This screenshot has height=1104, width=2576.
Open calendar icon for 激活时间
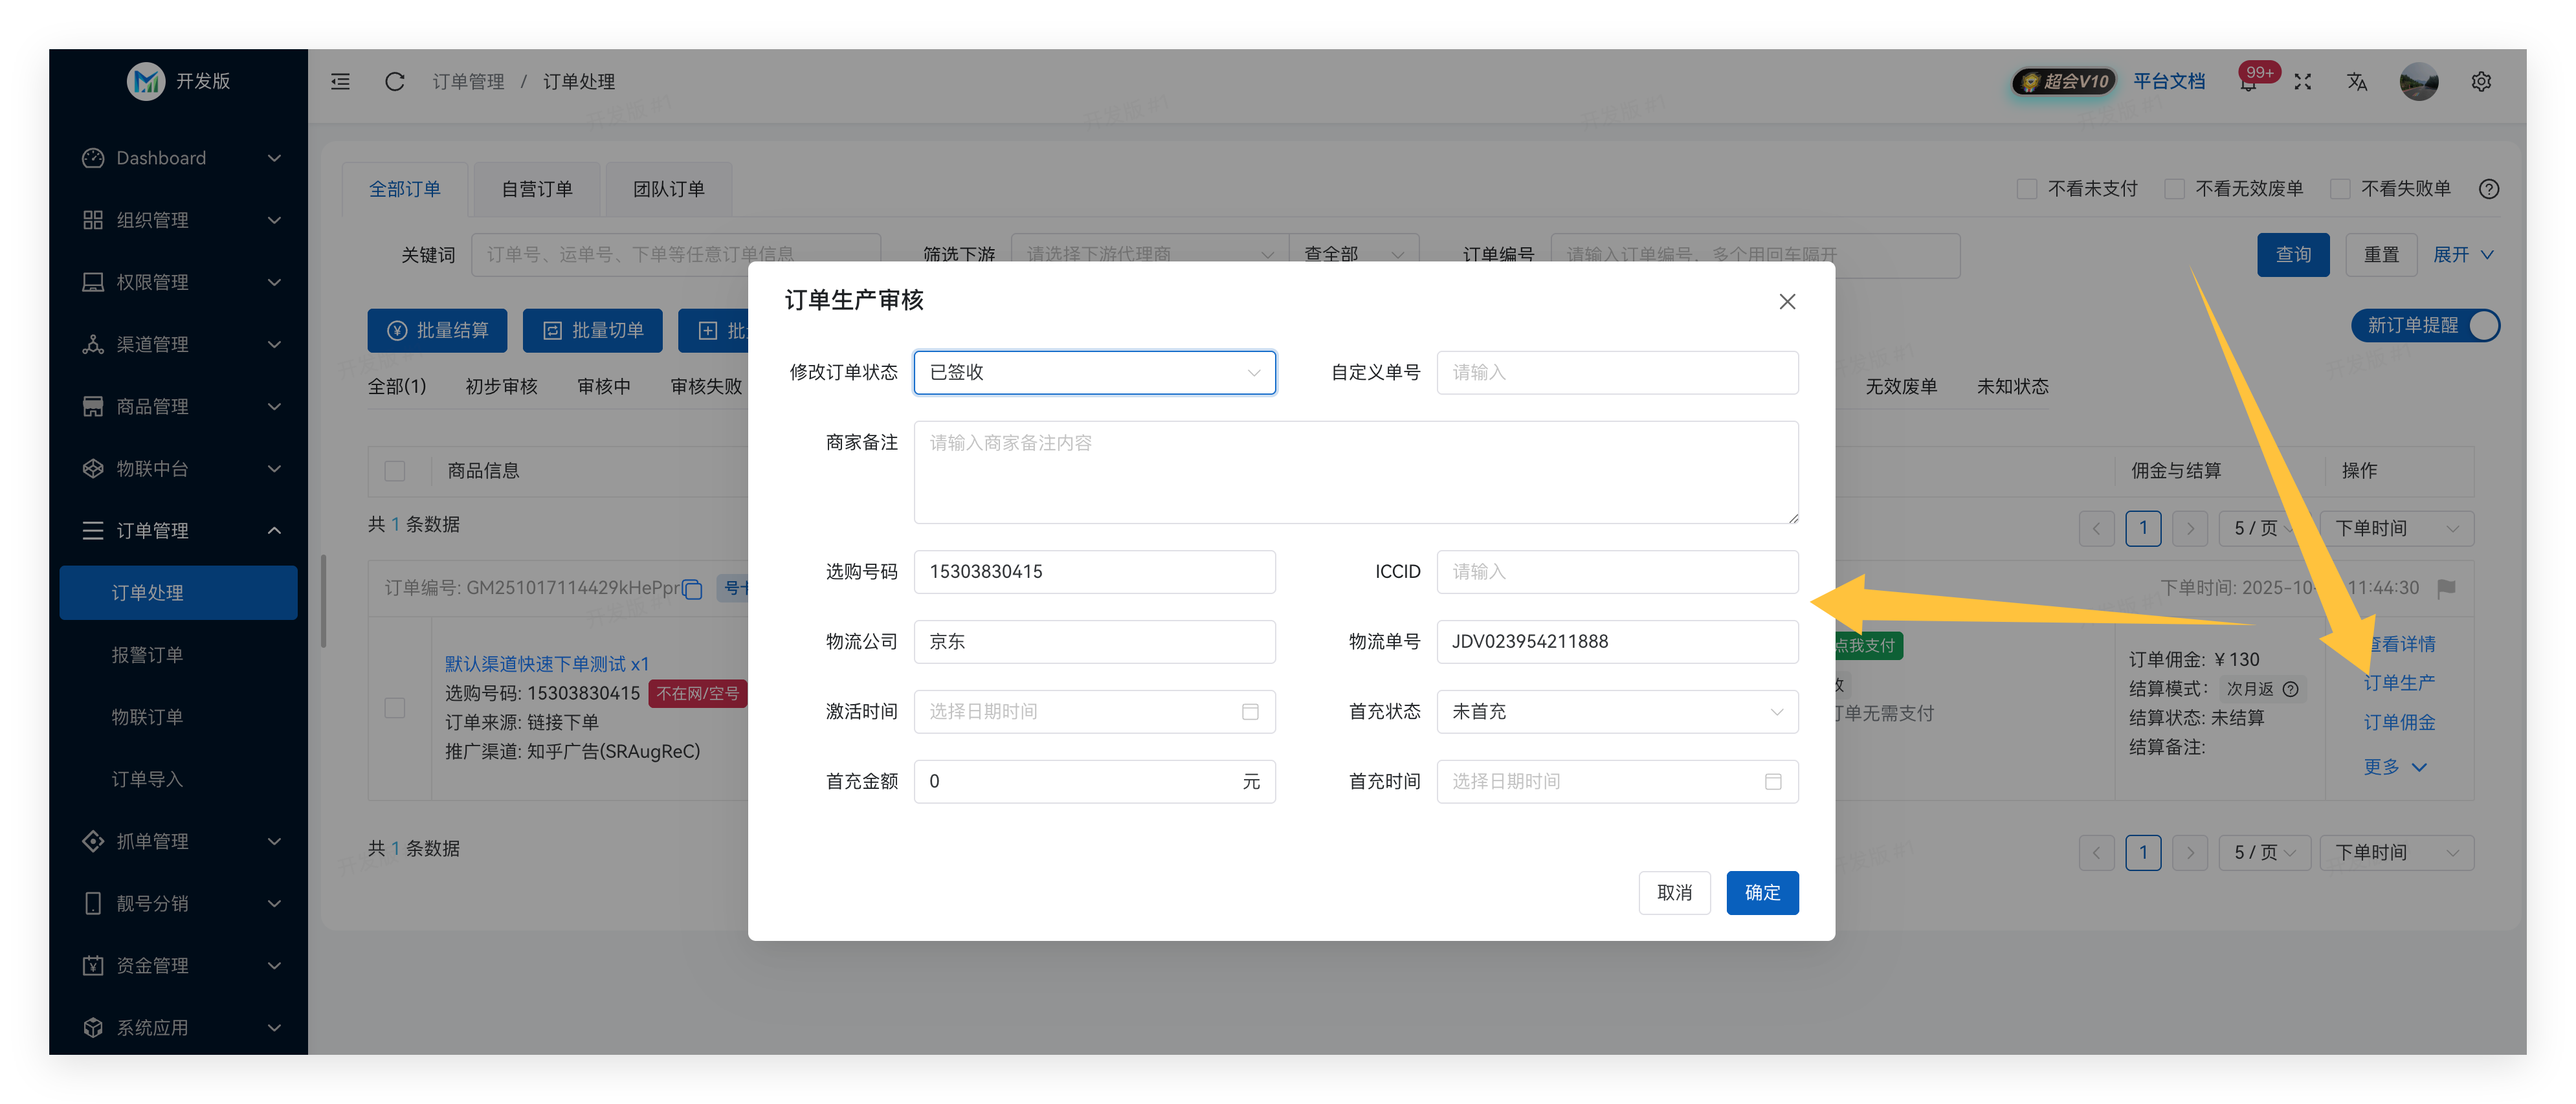[1249, 712]
